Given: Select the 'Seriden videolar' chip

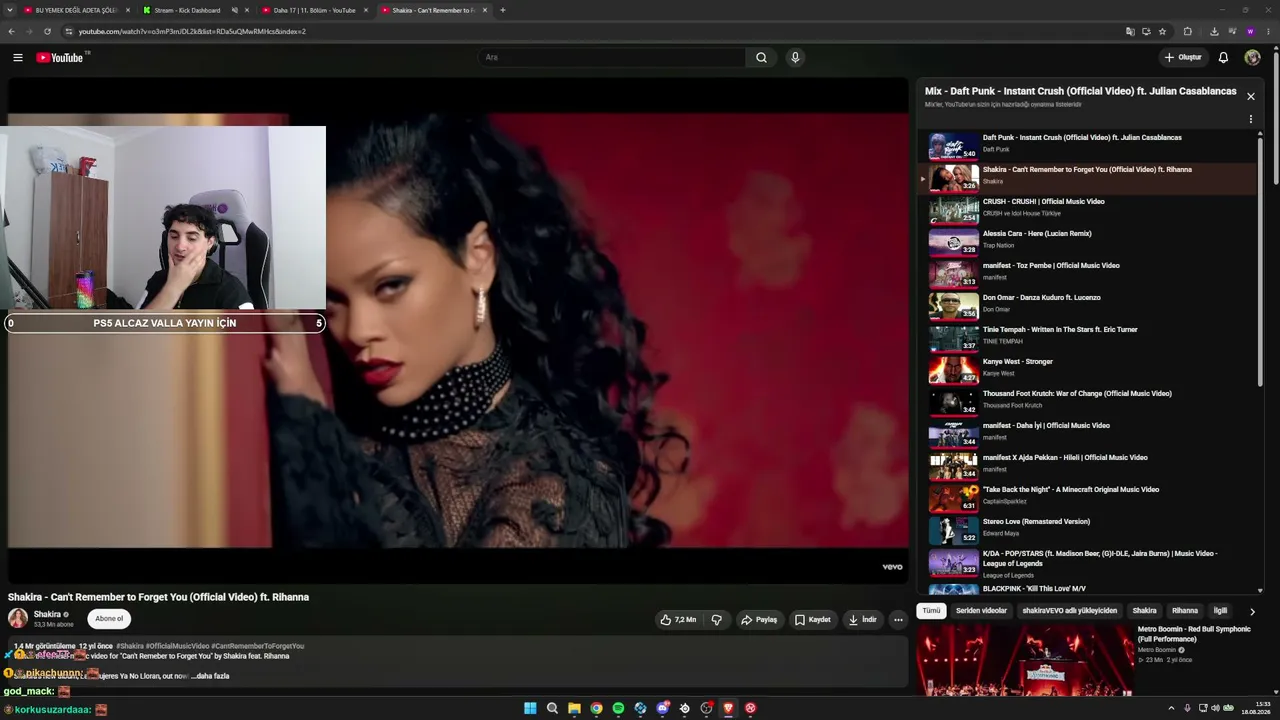Looking at the screenshot, I should click(x=981, y=611).
